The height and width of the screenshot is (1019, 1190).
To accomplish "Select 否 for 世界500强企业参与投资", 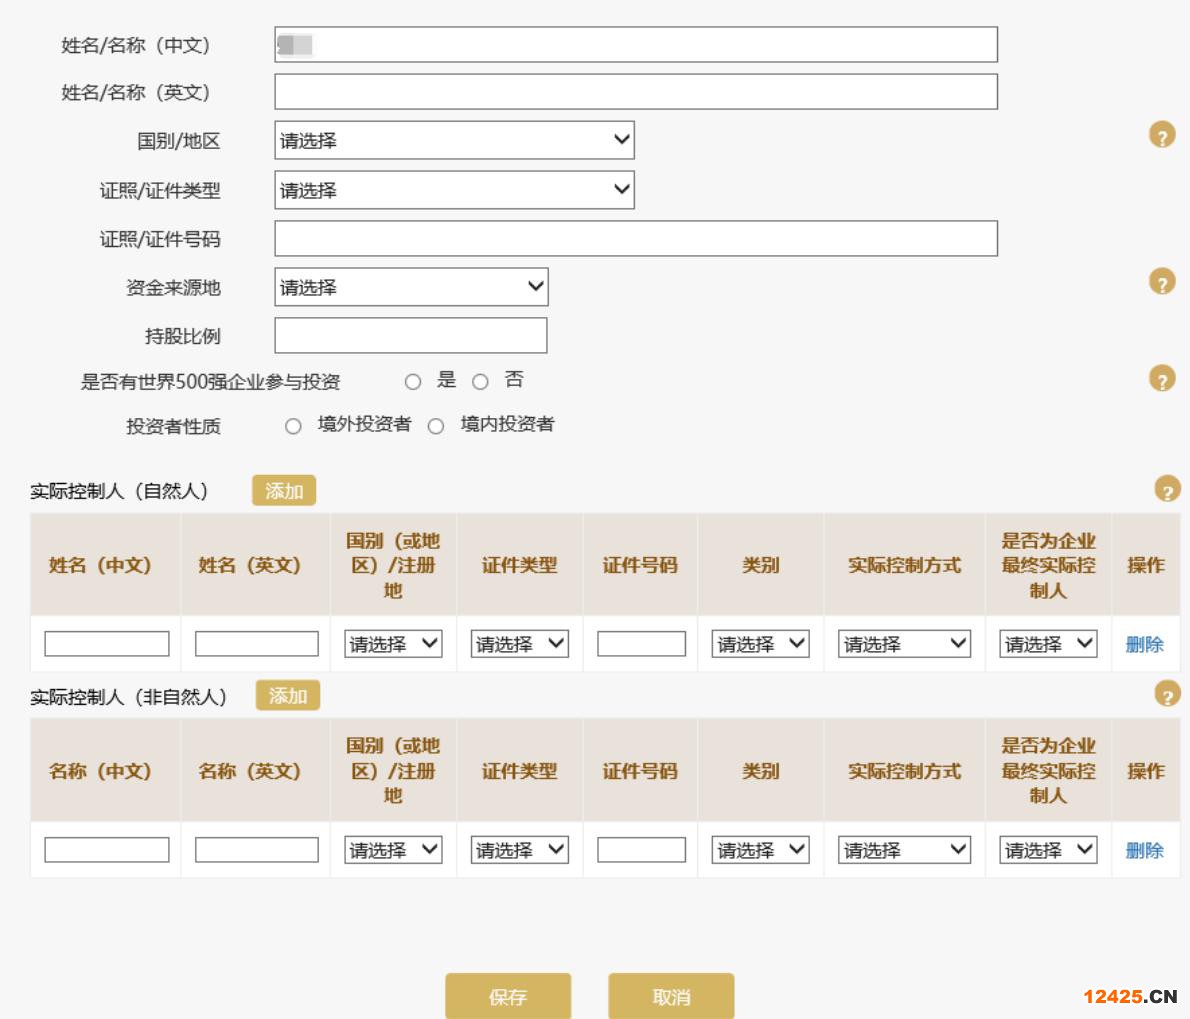I will [480, 382].
